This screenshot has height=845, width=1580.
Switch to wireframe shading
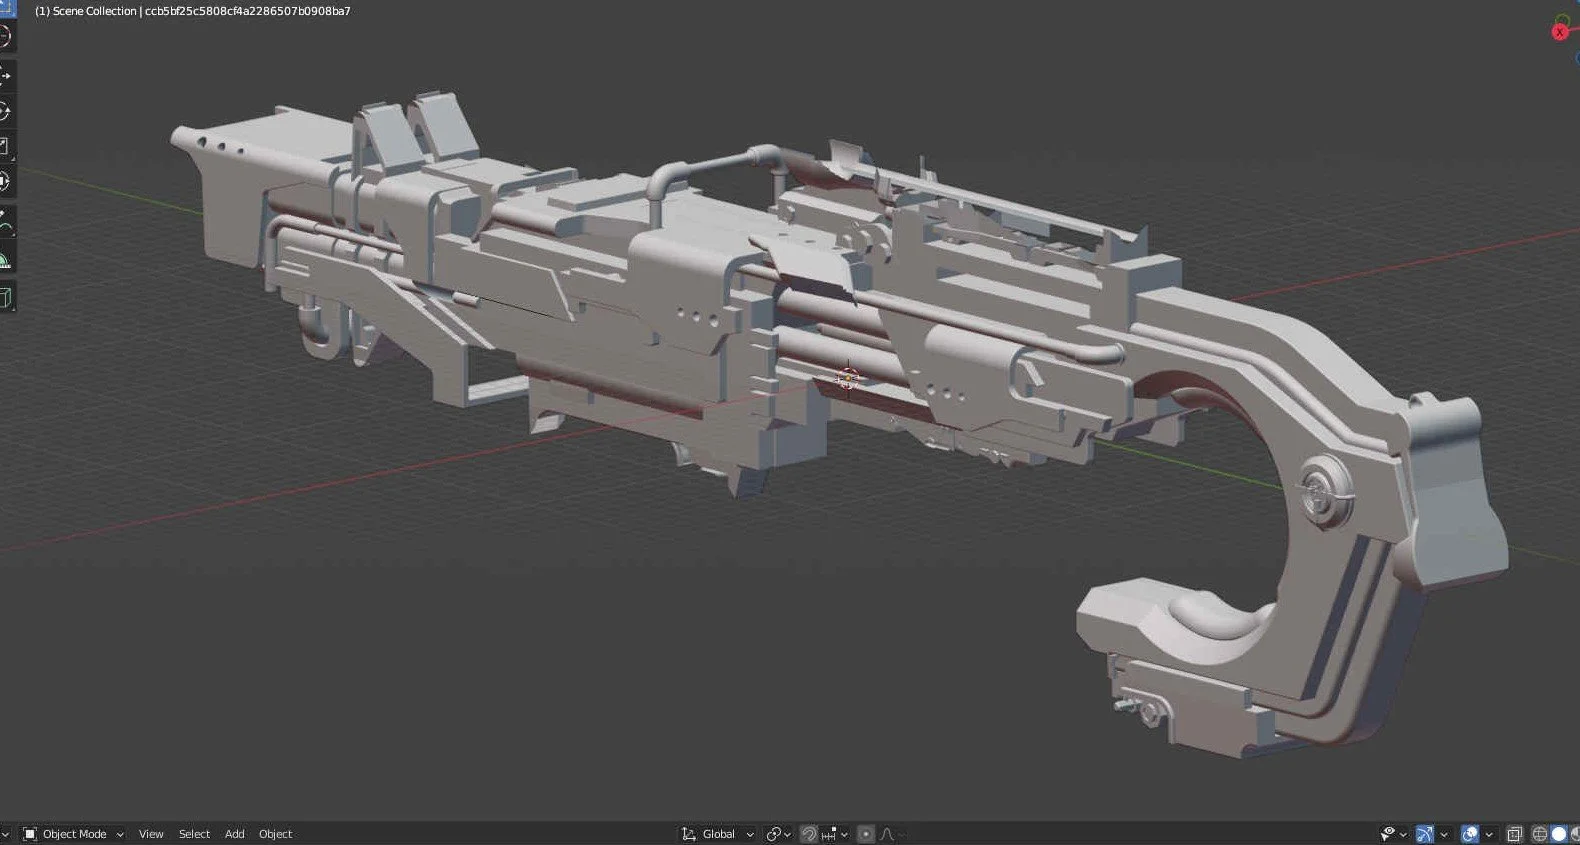(x=1540, y=834)
